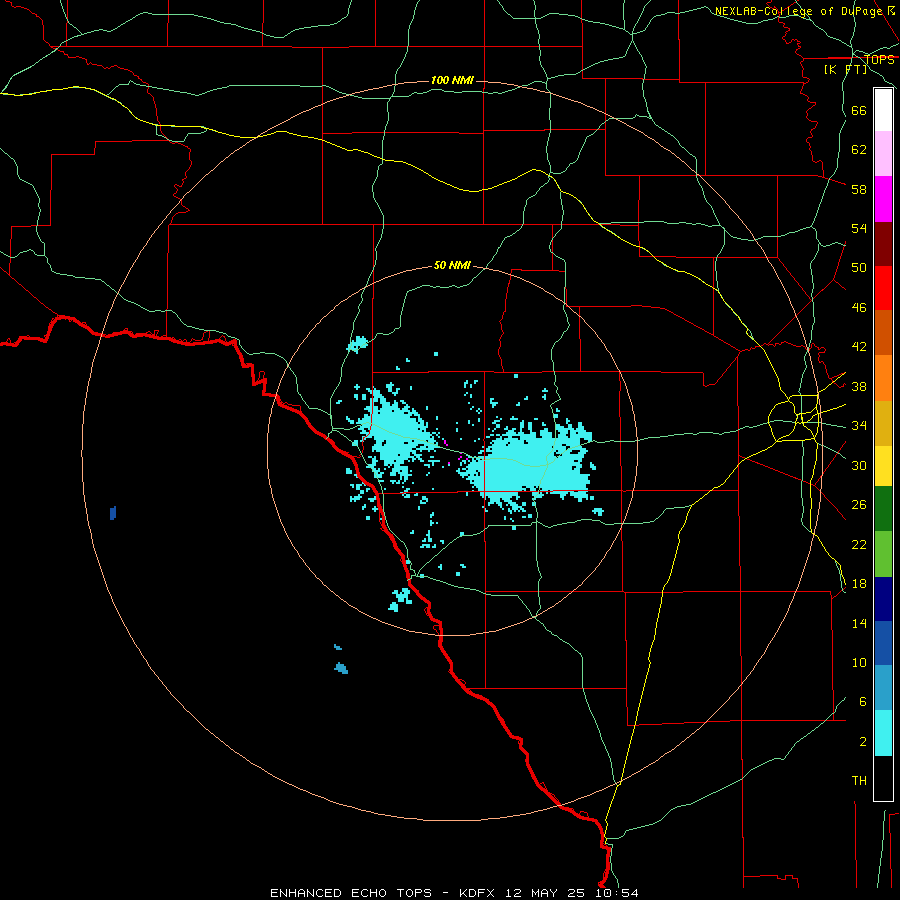Click the "TH" threshold label on the legend
The width and height of the screenshot is (900, 900).
(x=859, y=781)
